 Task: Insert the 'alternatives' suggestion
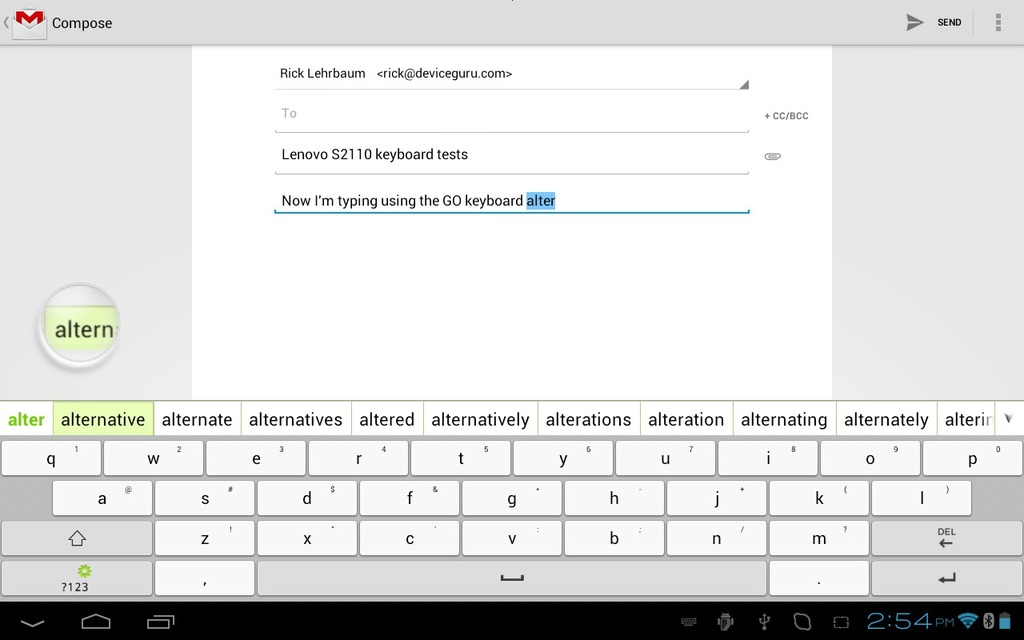[296, 419]
